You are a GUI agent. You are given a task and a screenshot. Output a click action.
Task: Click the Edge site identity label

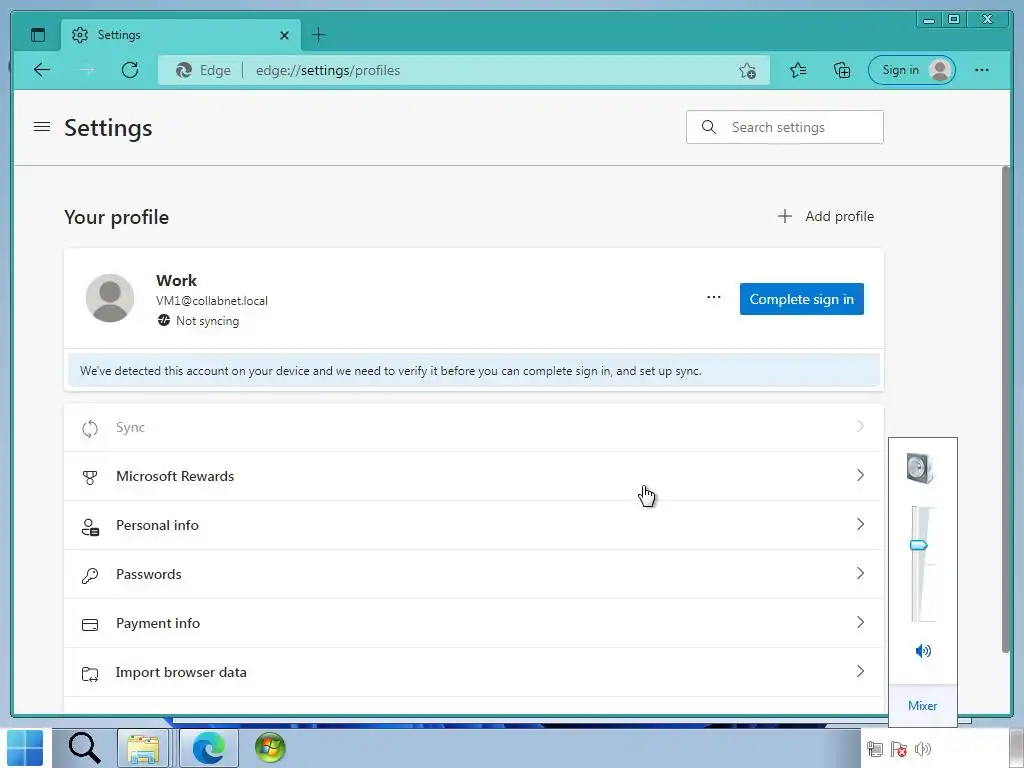203,70
